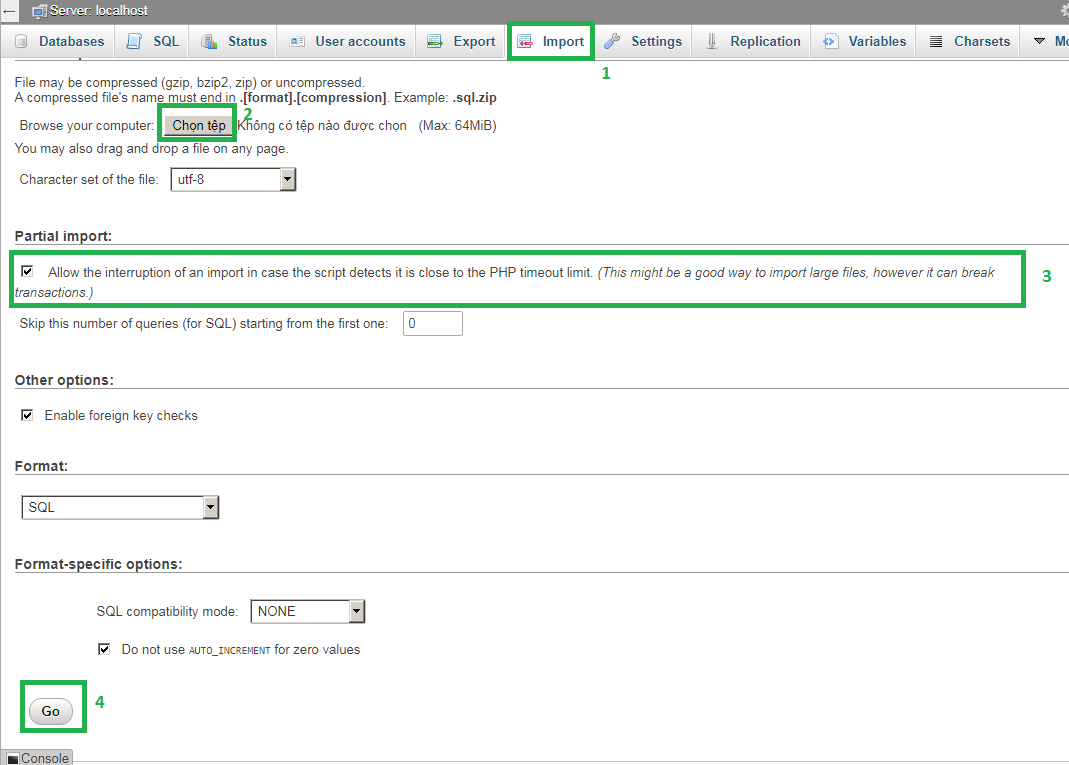Select the Import tab
Screen dimensions: 1069x765
[550, 42]
